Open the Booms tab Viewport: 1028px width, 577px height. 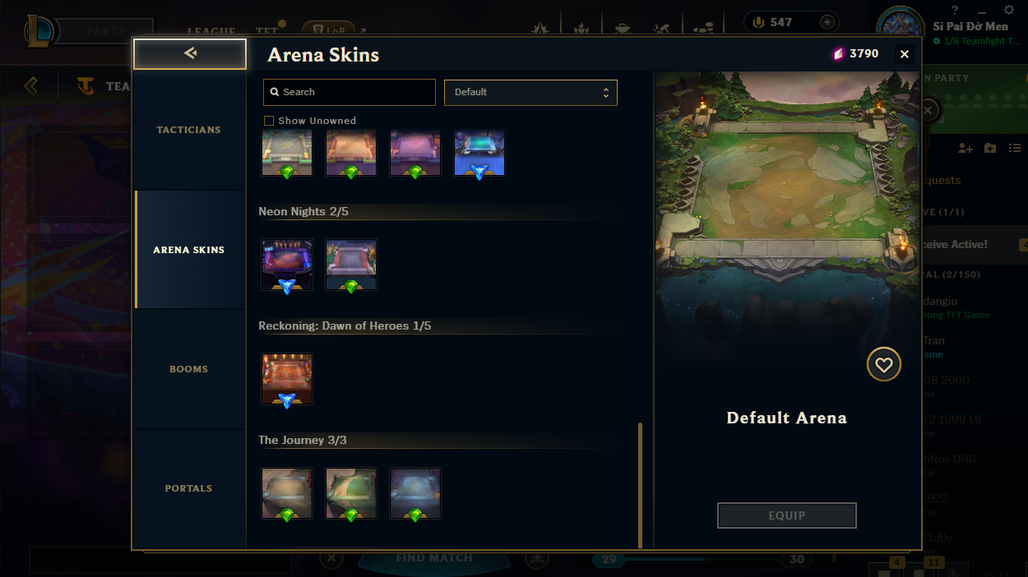(x=189, y=369)
